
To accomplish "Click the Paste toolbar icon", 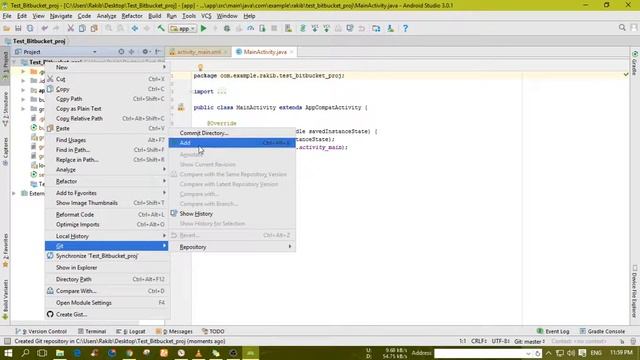I will tap(94, 29).
